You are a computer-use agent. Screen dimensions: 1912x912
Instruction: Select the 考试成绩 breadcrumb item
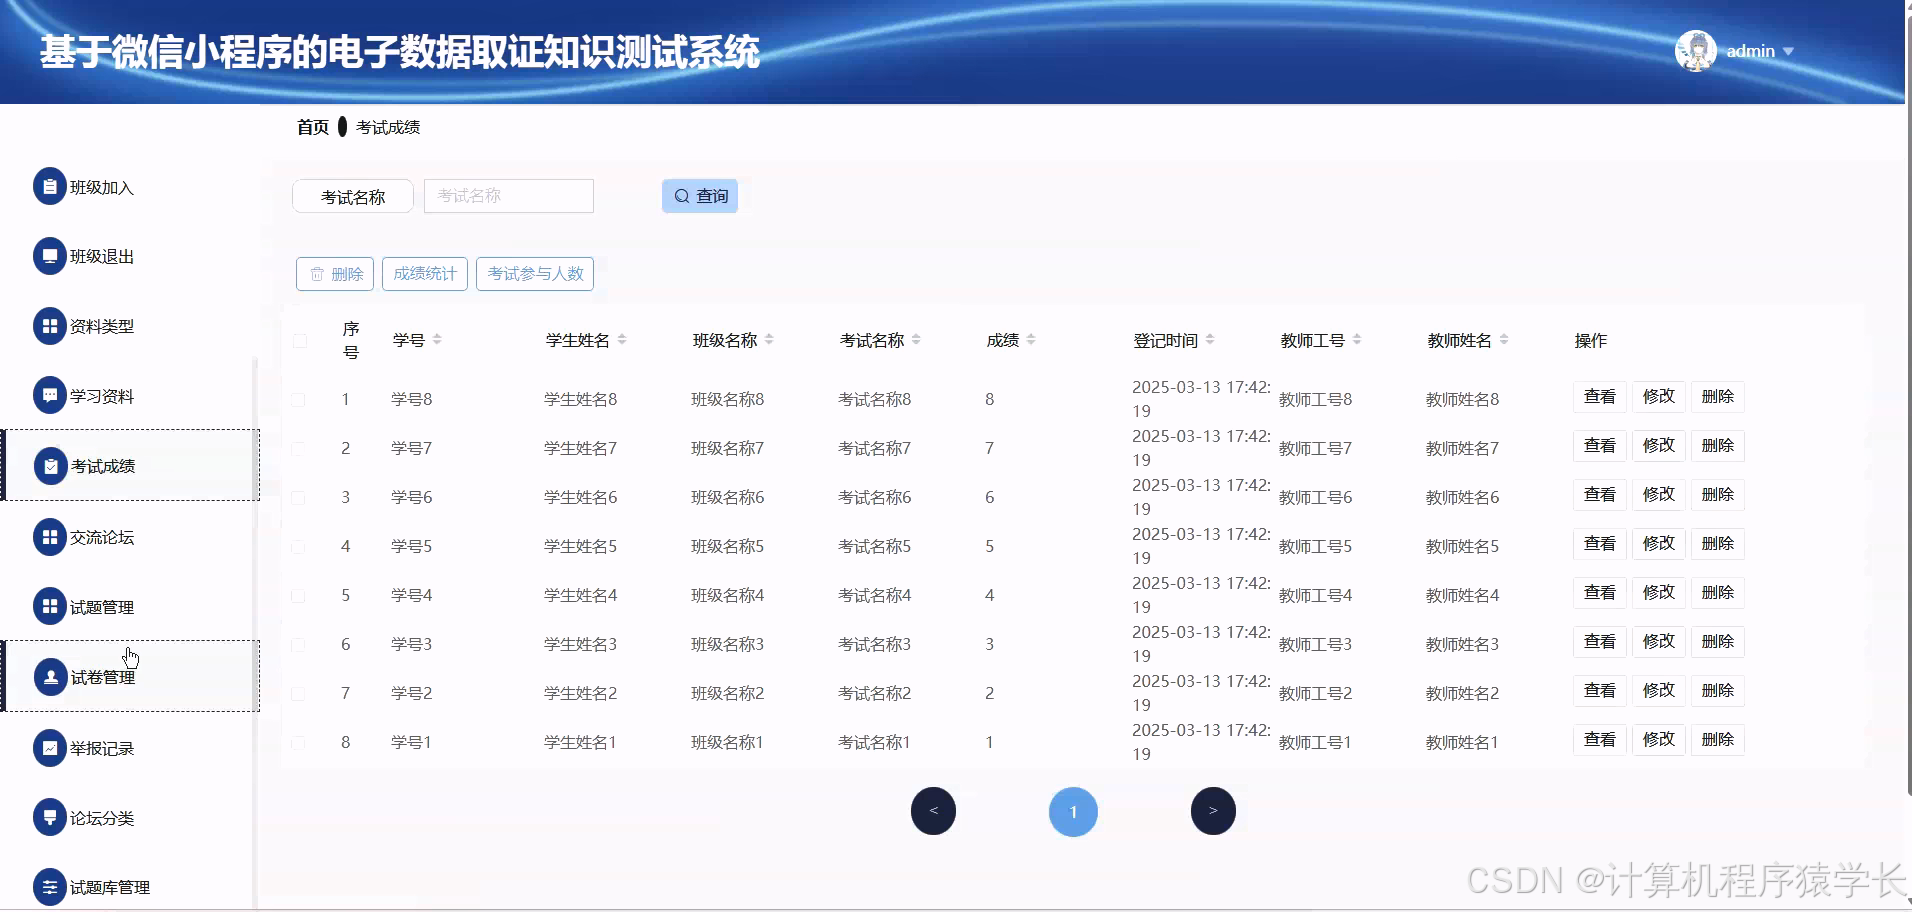(388, 127)
